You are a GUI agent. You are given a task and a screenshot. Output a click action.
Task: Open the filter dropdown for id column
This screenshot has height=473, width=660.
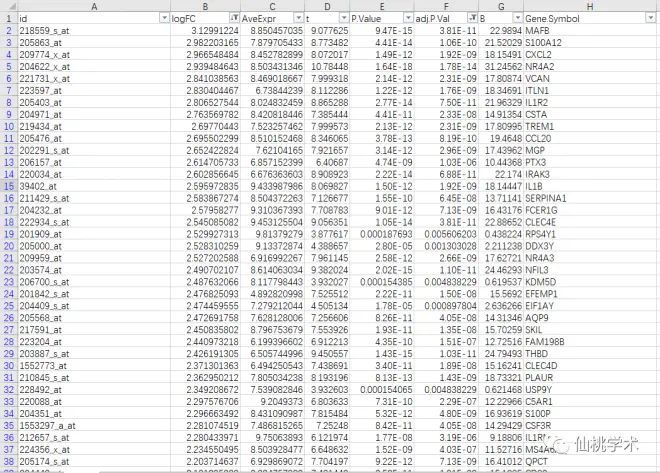(x=164, y=18)
